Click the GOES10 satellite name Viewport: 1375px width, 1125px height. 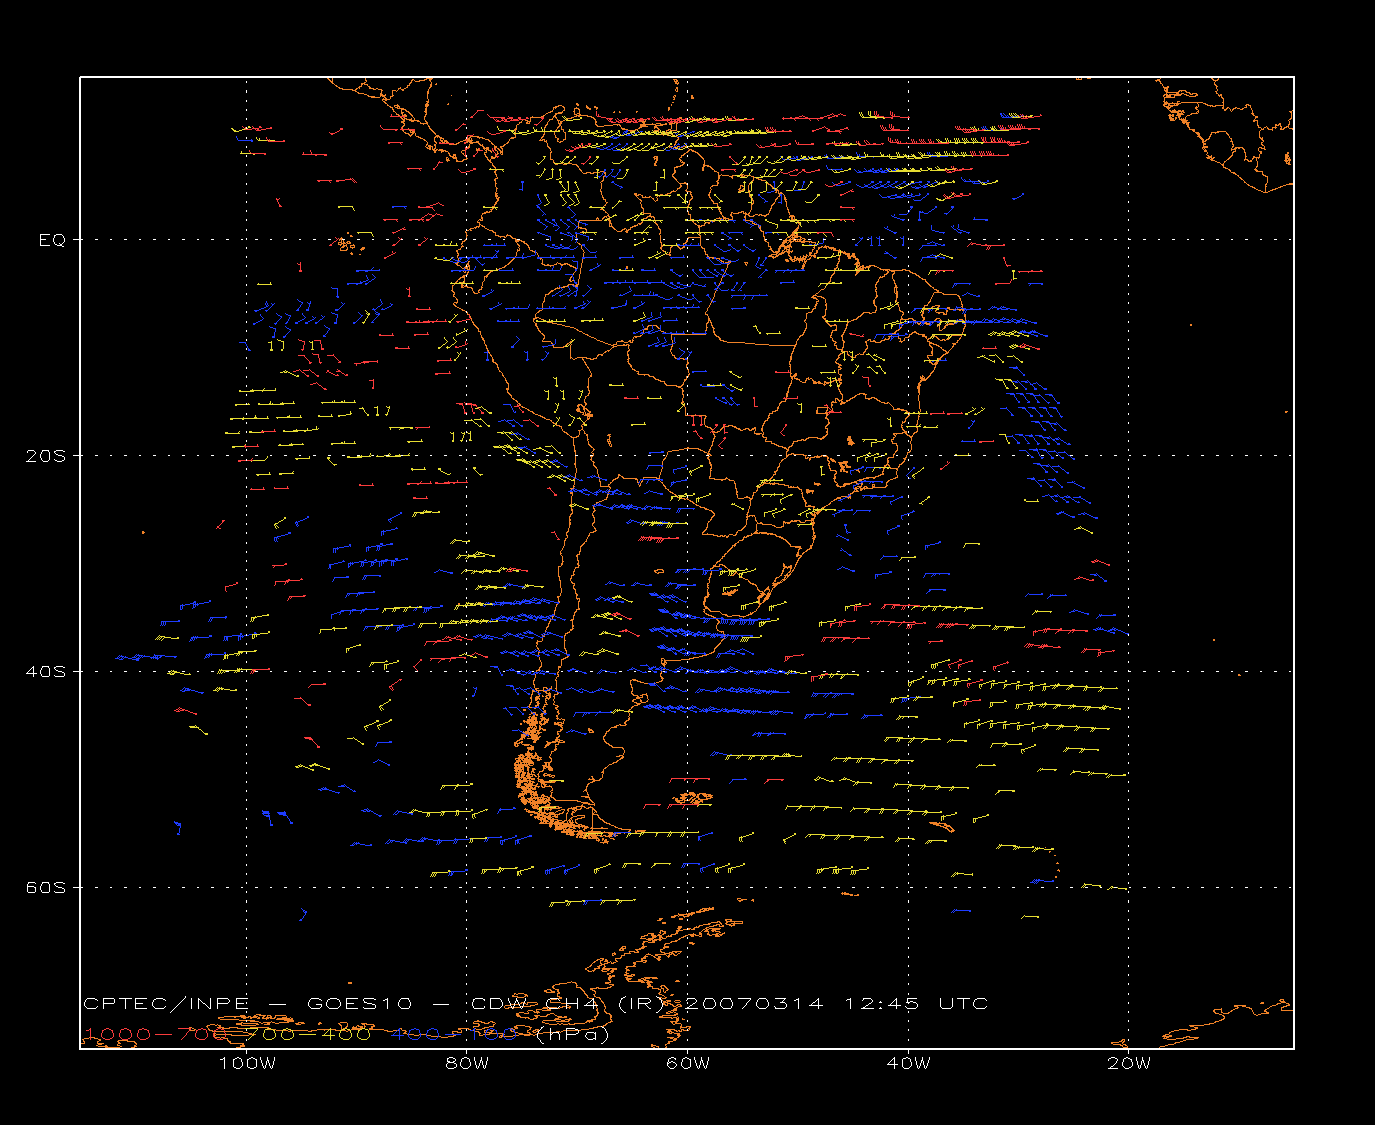click(358, 1004)
